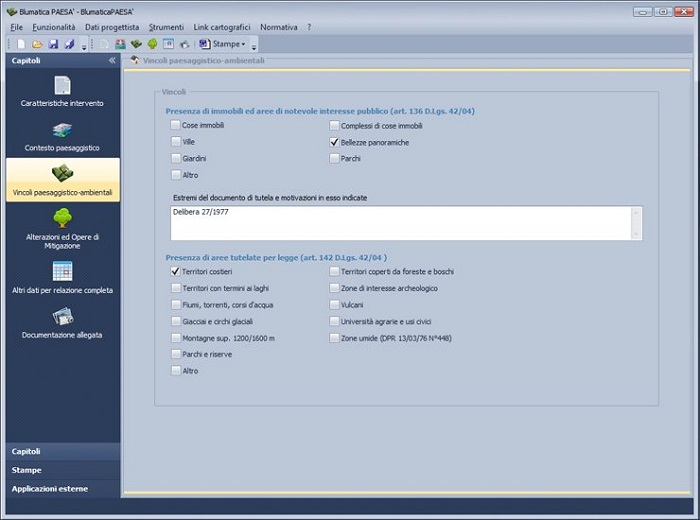Screen dimensions: 700x520
Task: Open the Stampe dropdown in the toolbar
Action: 222,44
